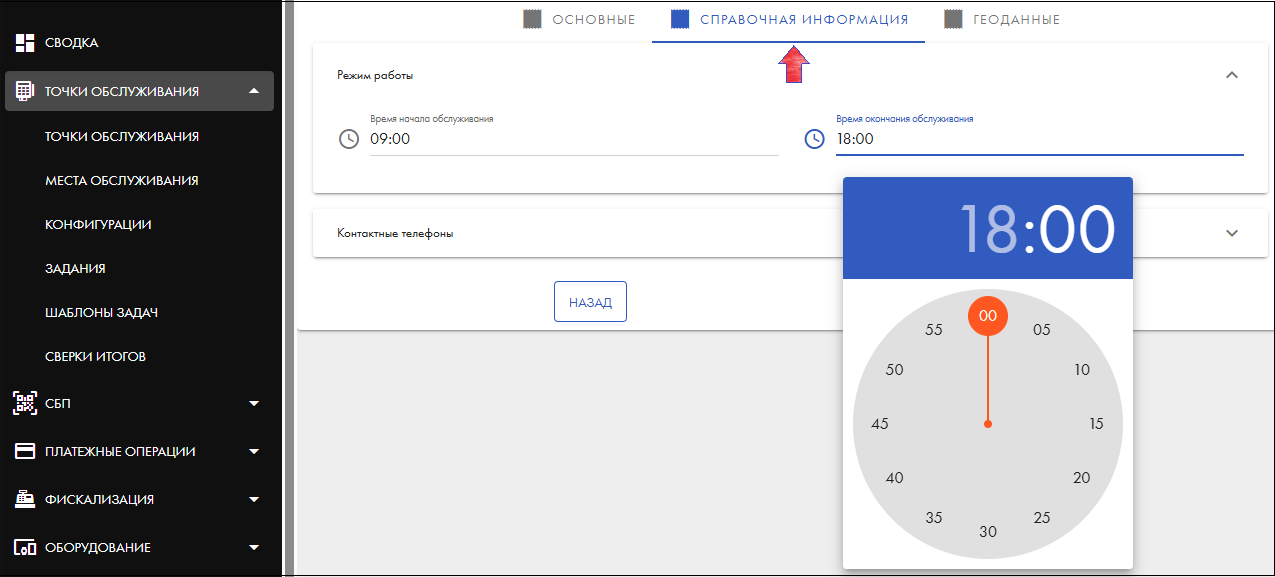Click the Точки обслуживания calculator icon
Image resolution: width=1275 pixels, height=577 pixels.
point(25,91)
